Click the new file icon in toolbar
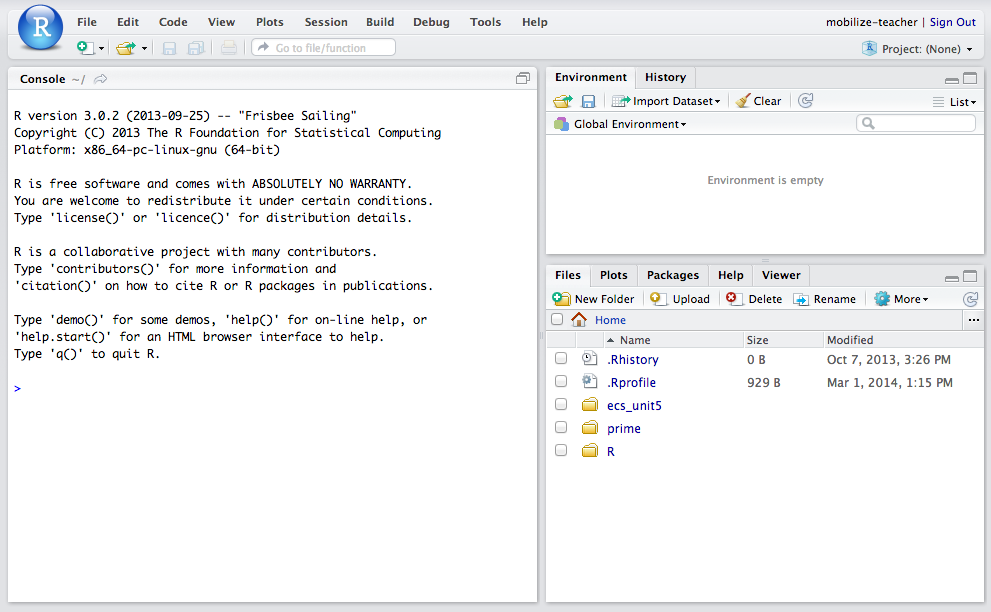This screenshot has height=612, width=991. (86, 48)
